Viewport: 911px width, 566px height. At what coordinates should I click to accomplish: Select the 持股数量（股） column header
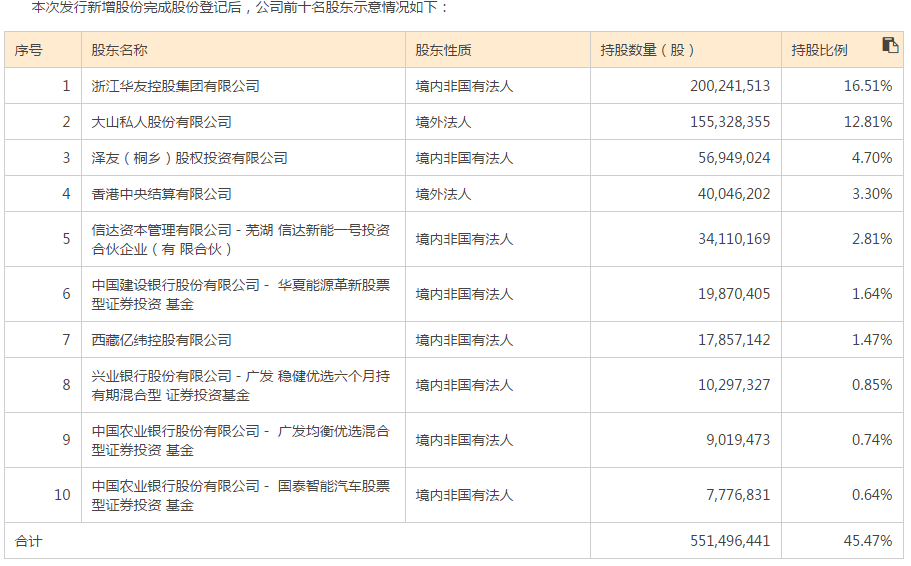tap(686, 50)
